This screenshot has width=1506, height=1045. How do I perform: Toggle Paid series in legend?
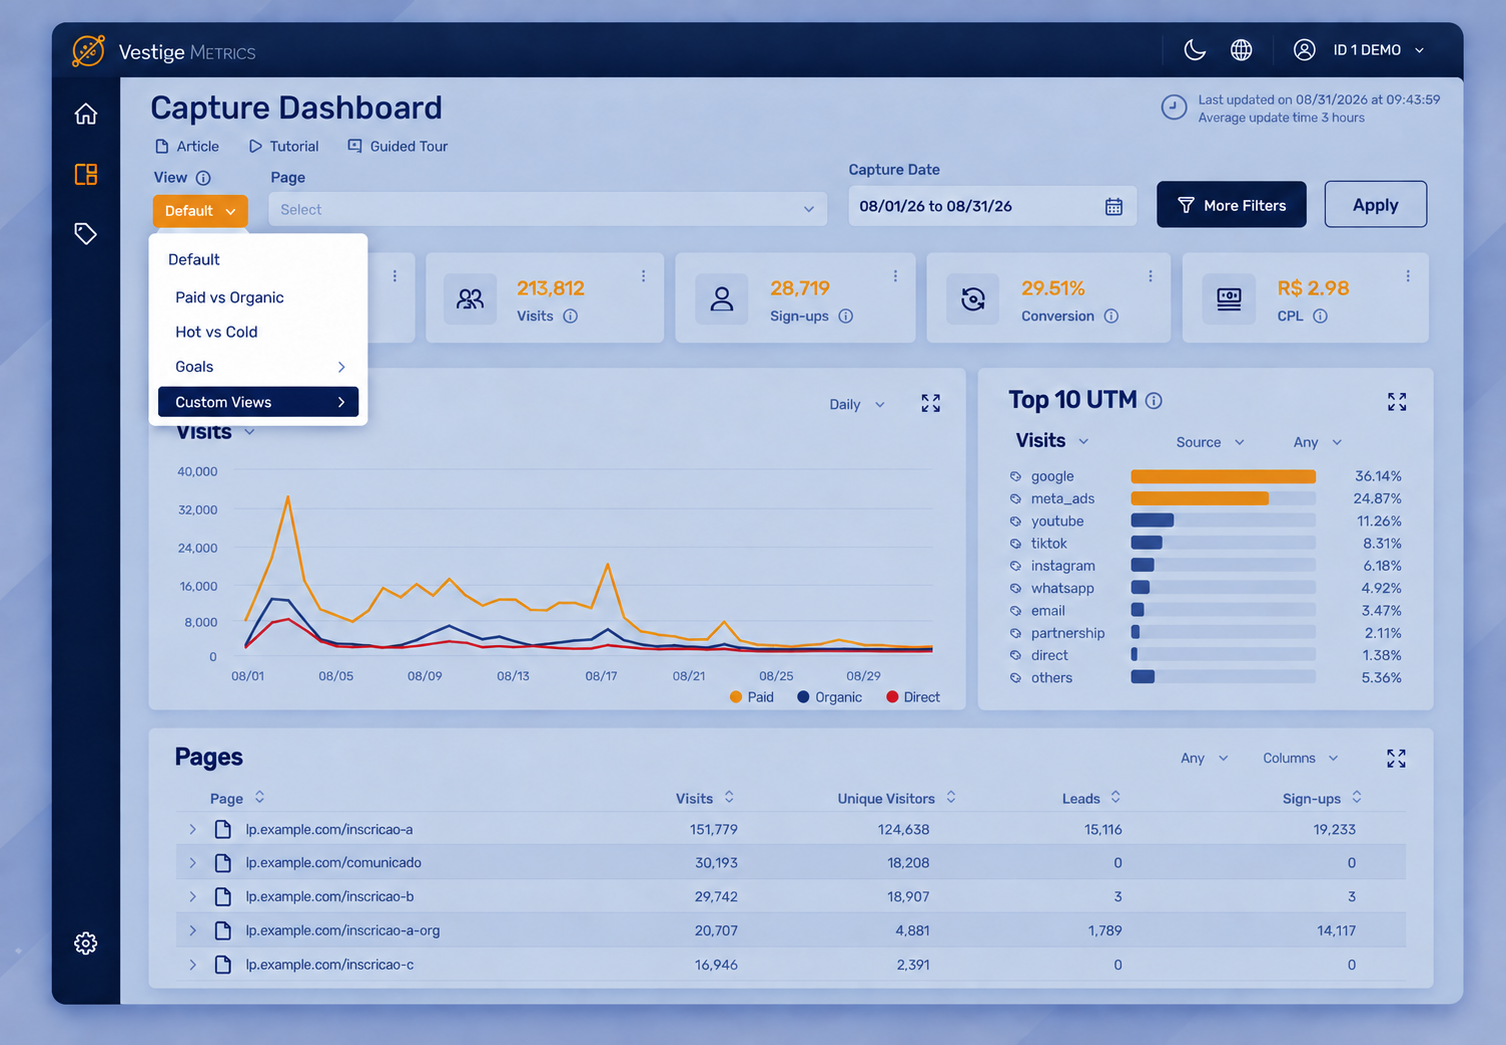tap(752, 697)
